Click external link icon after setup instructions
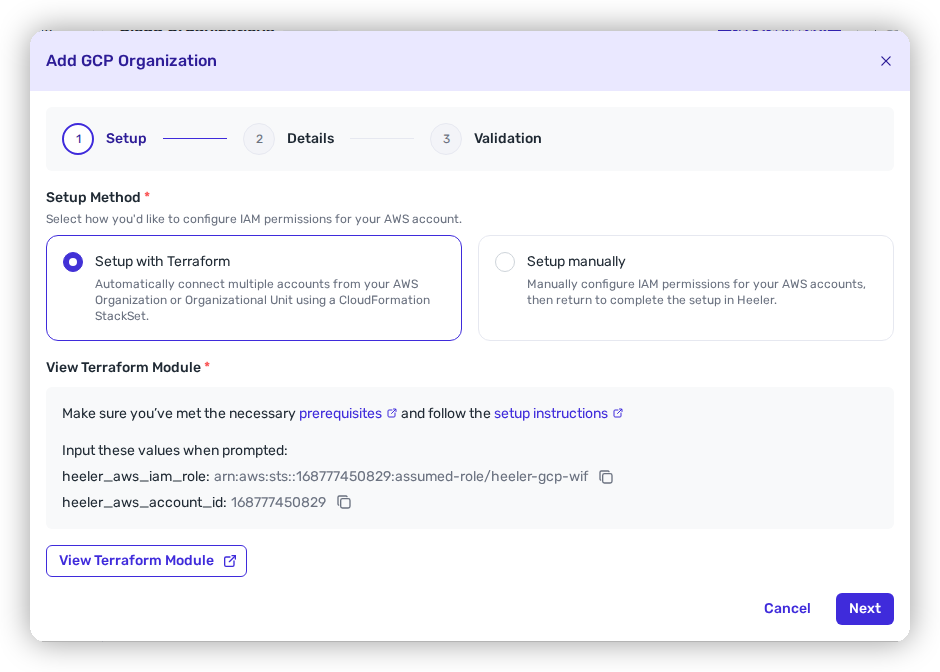The image size is (940, 672). 617,413
